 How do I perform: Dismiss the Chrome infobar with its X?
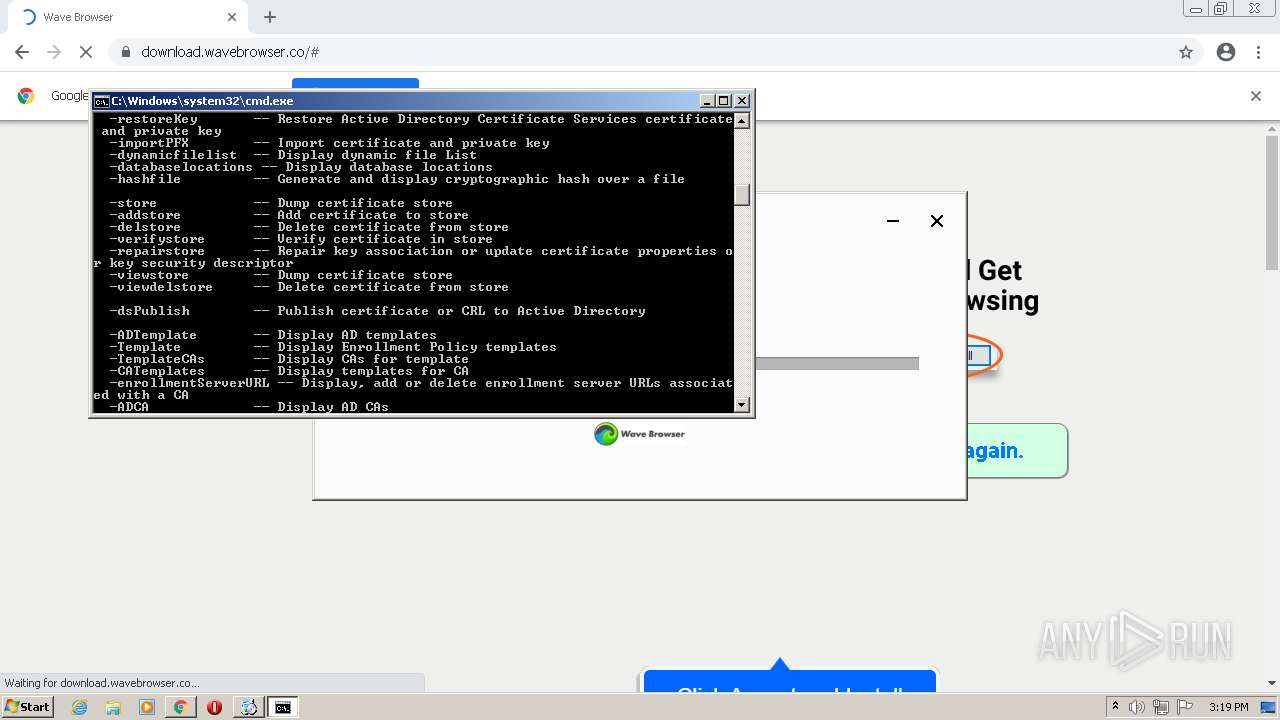1256,96
